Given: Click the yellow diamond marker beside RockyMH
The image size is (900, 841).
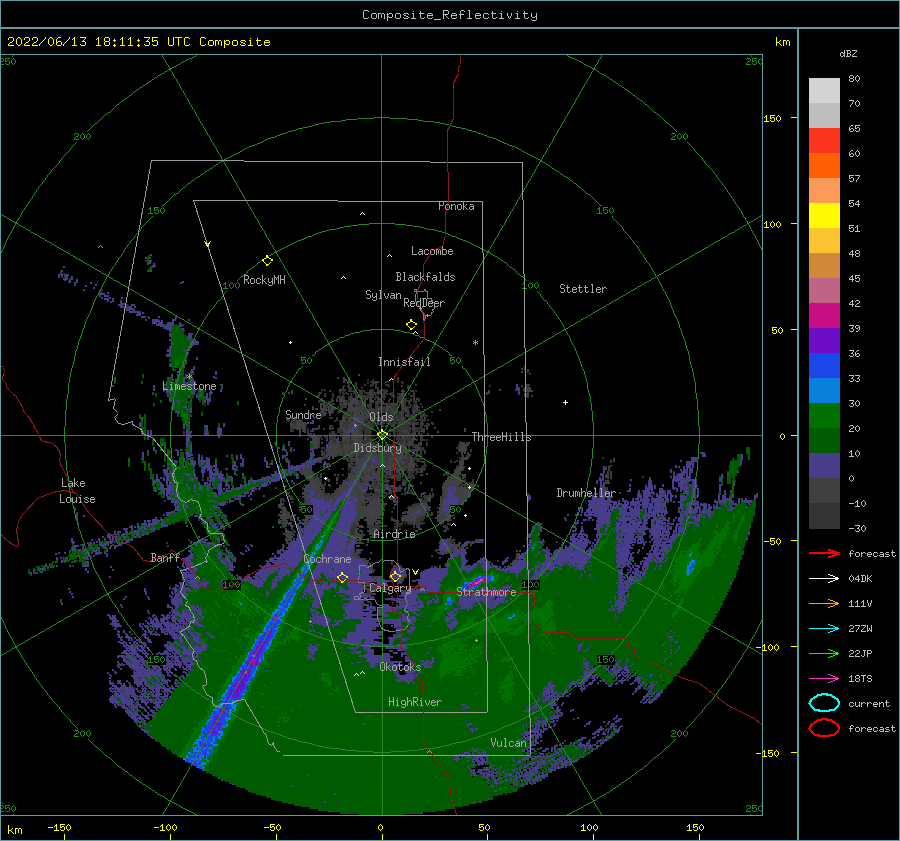Looking at the screenshot, I should [267, 261].
